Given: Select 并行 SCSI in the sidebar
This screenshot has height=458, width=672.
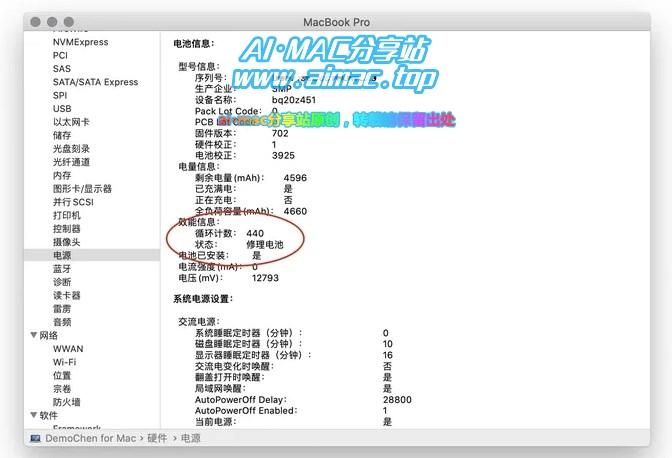Looking at the screenshot, I should pos(73,202).
